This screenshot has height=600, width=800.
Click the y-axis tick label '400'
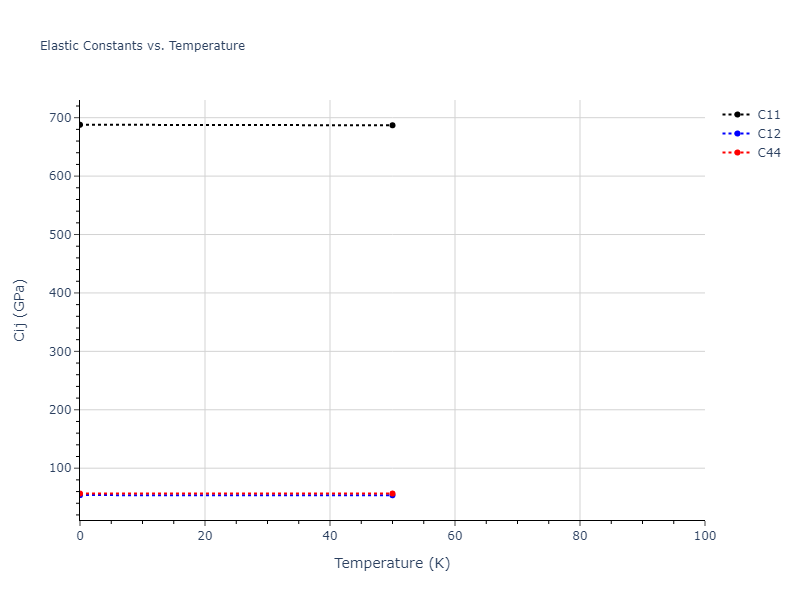pyautogui.click(x=59, y=293)
